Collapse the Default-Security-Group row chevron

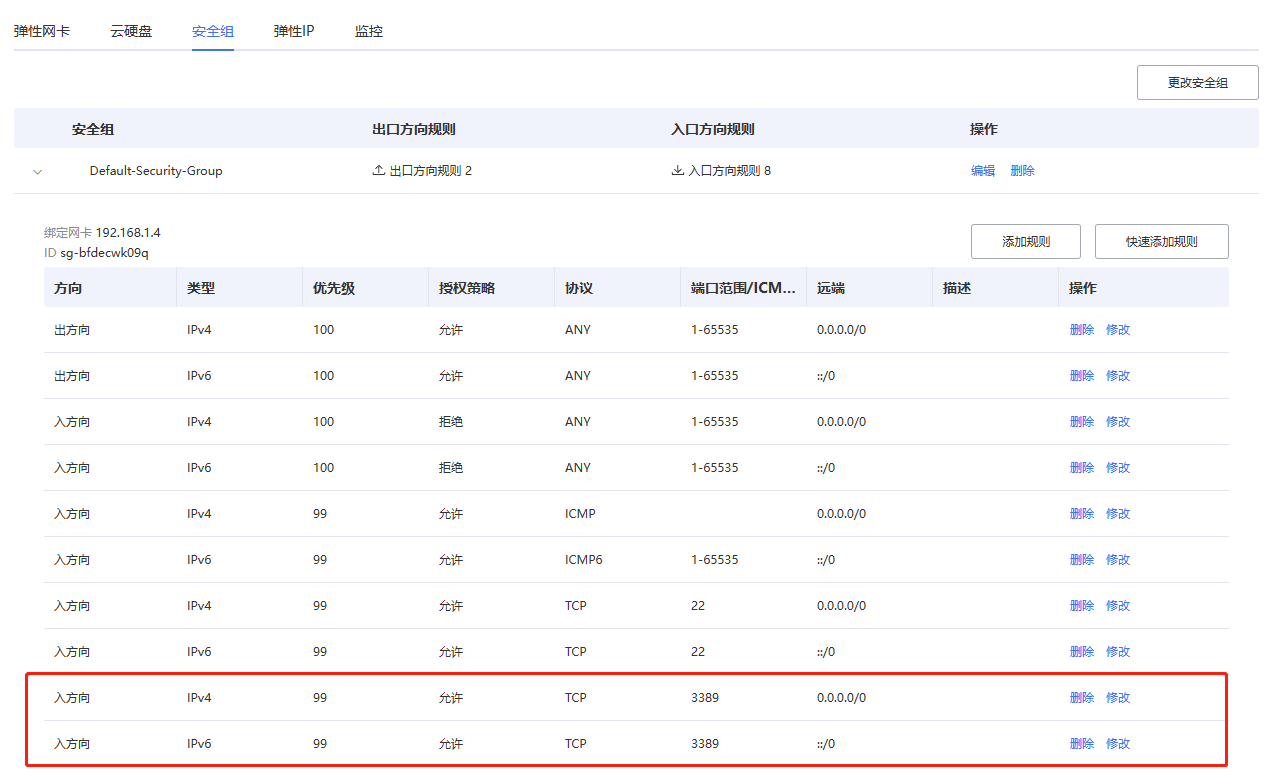click(38, 172)
